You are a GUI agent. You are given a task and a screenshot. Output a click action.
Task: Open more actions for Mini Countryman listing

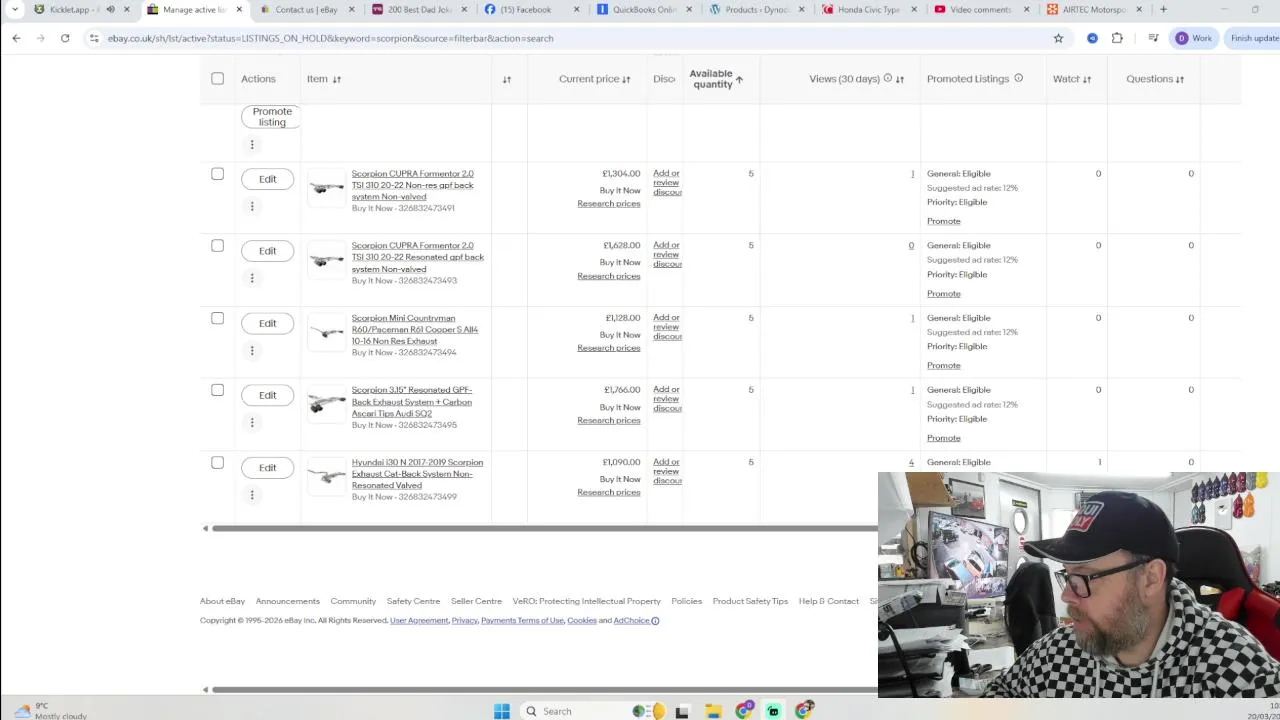point(252,350)
